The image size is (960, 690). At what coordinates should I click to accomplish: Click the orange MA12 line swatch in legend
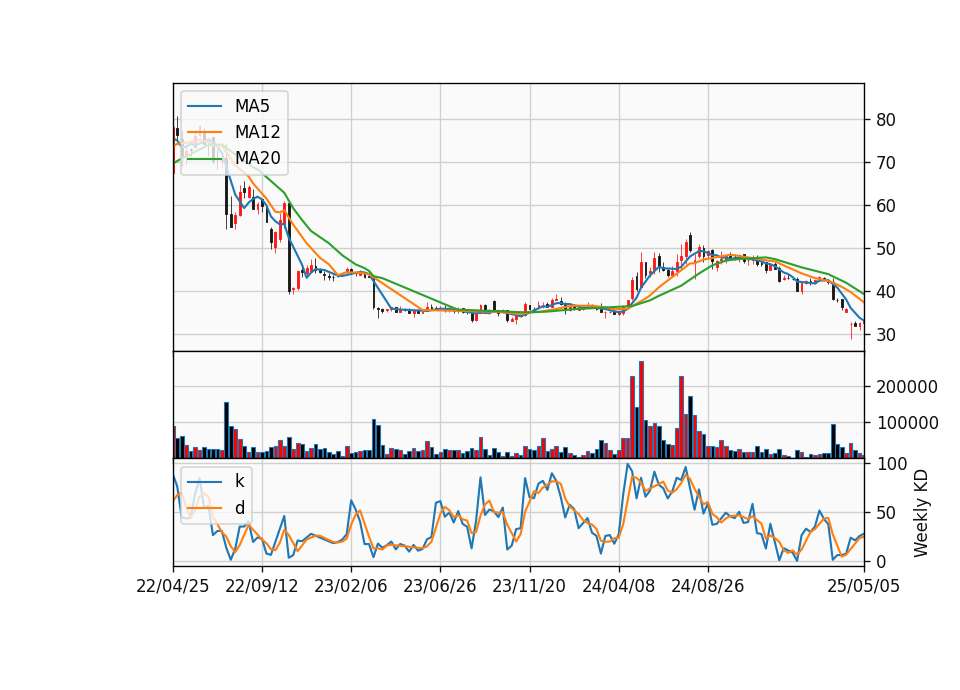coord(204,132)
